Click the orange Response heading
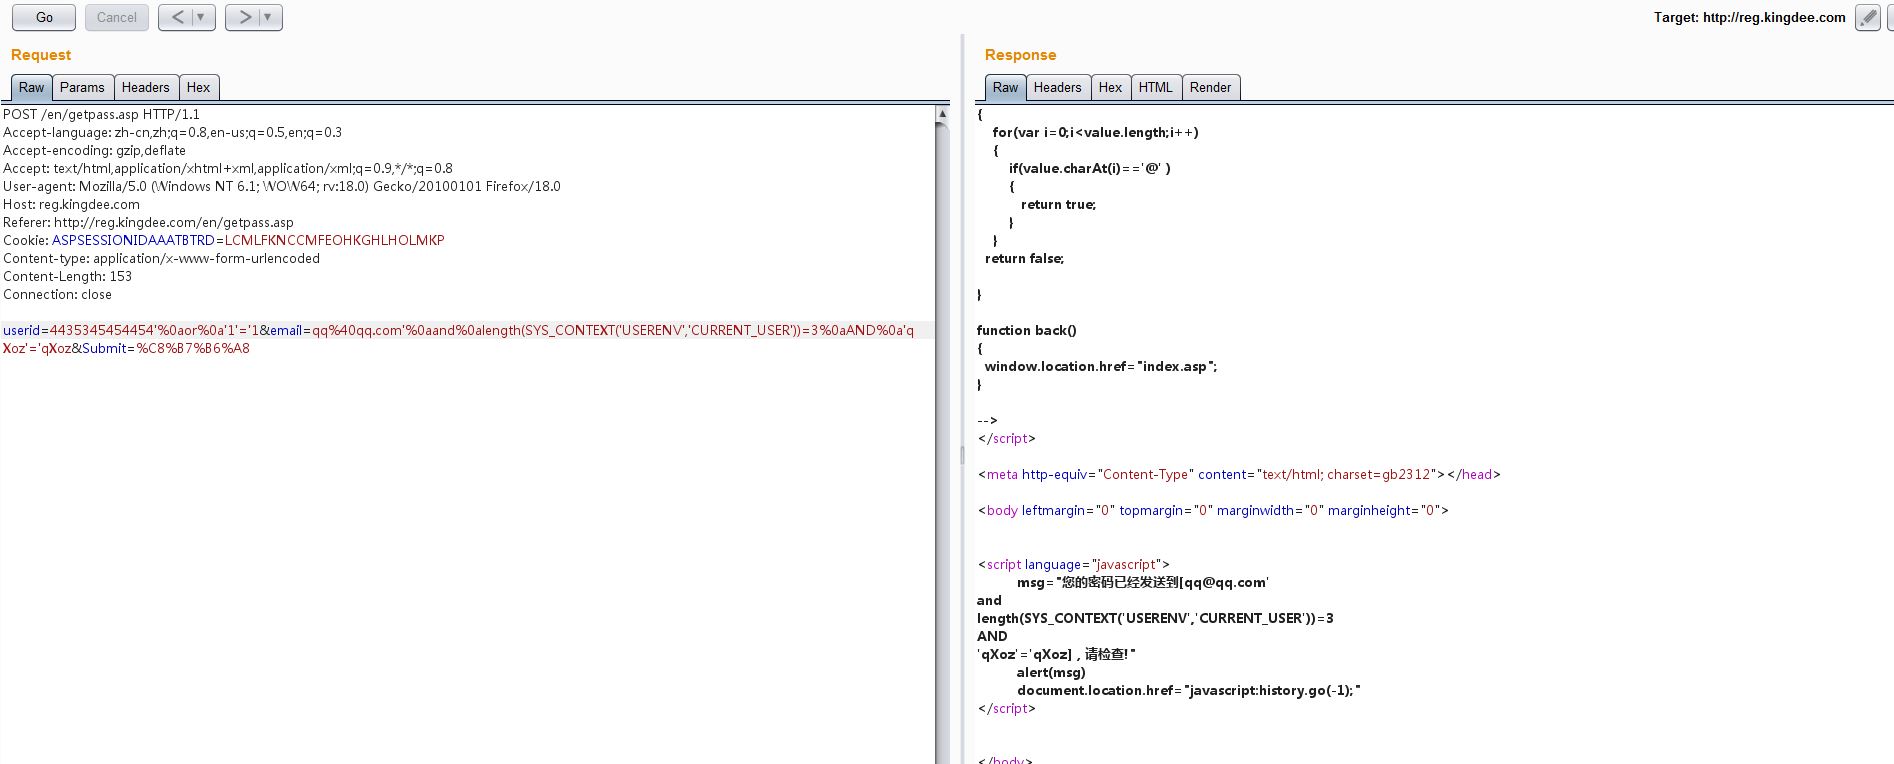The width and height of the screenshot is (1894, 764). coord(1020,55)
